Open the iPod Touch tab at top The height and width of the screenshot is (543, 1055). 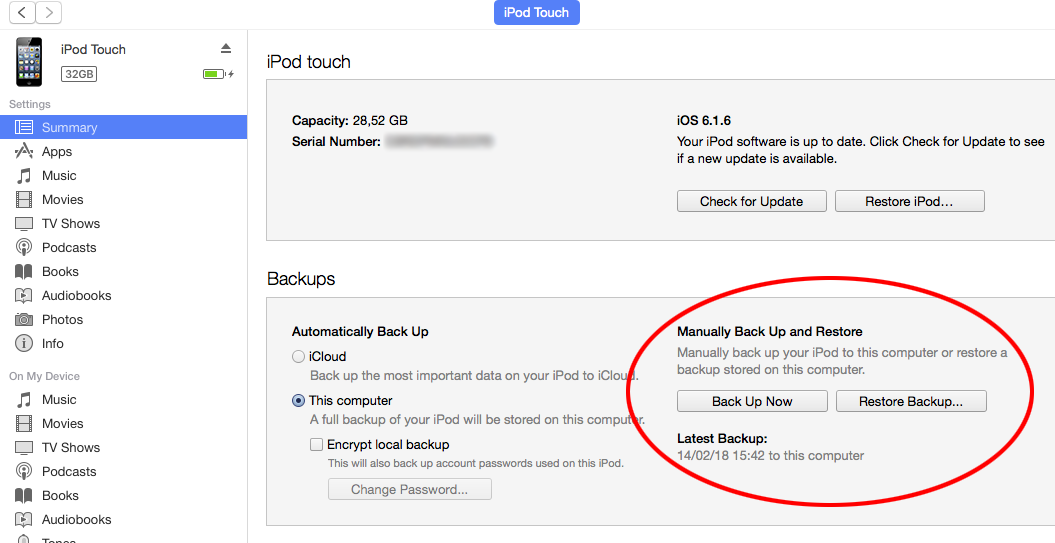(536, 12)
